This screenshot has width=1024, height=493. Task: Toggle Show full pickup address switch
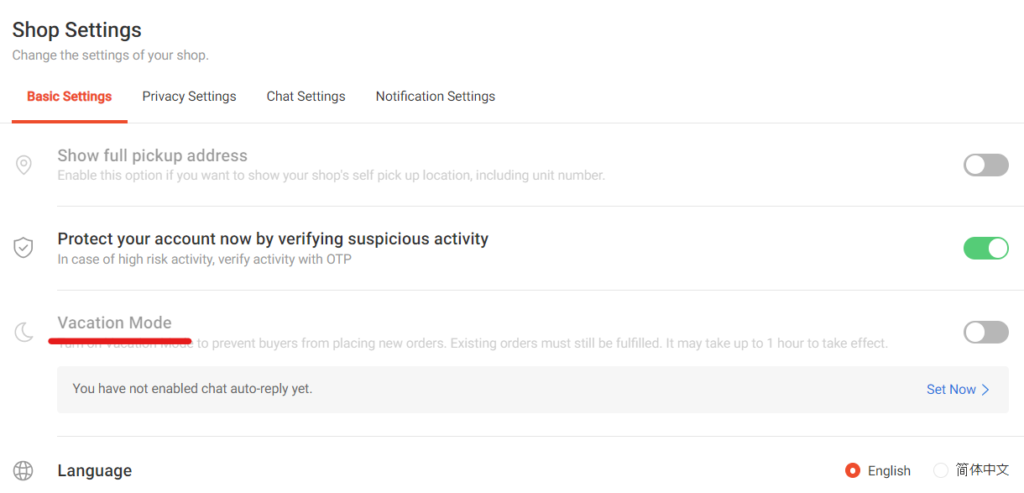pos(985,165)
